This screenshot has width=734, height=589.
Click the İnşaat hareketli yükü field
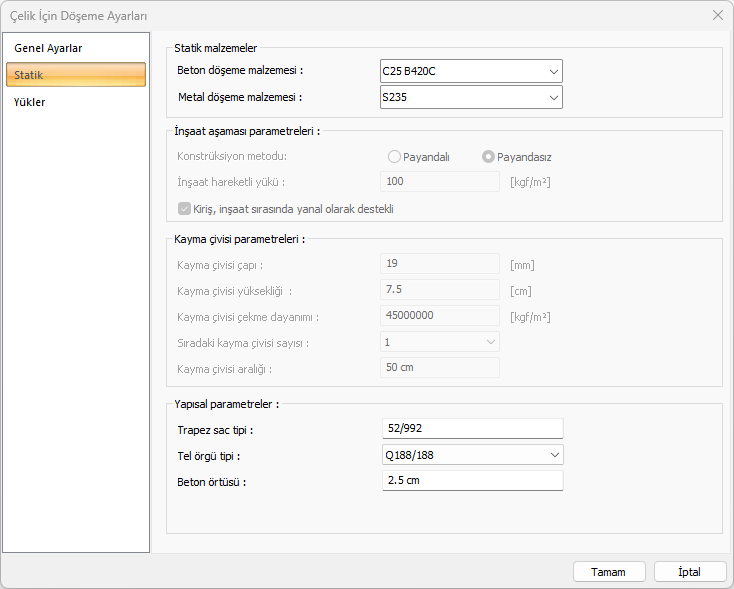440,182
